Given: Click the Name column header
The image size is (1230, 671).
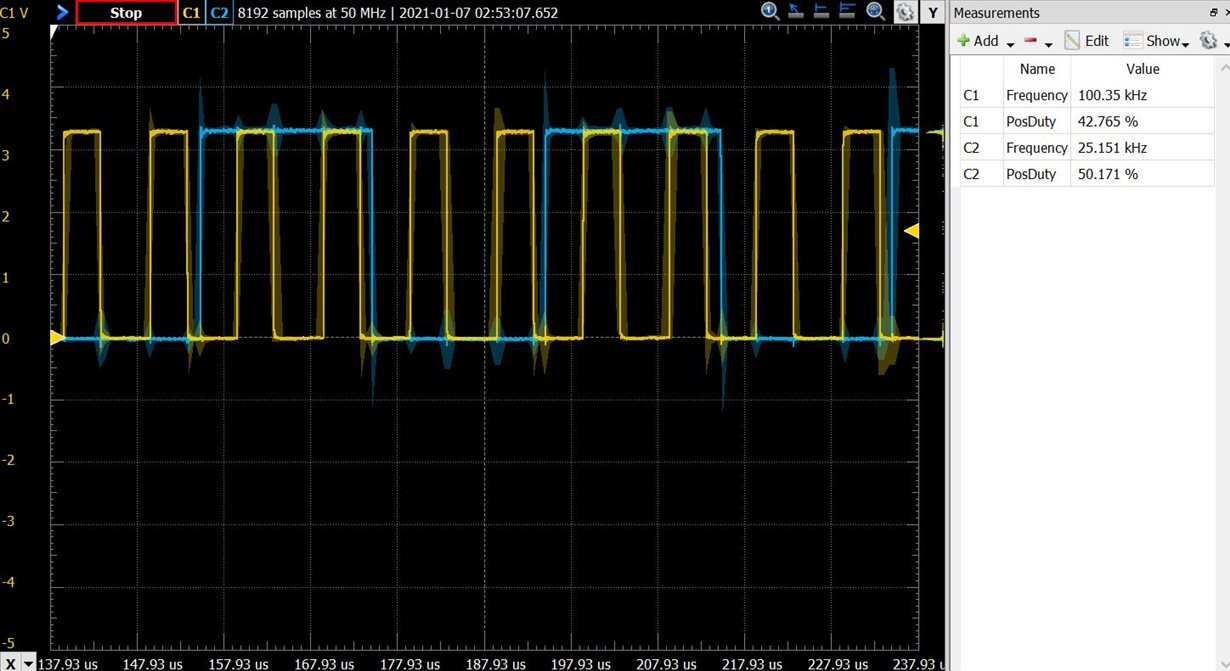Looking at the screenshot, I should click(x=1037, y=69).
